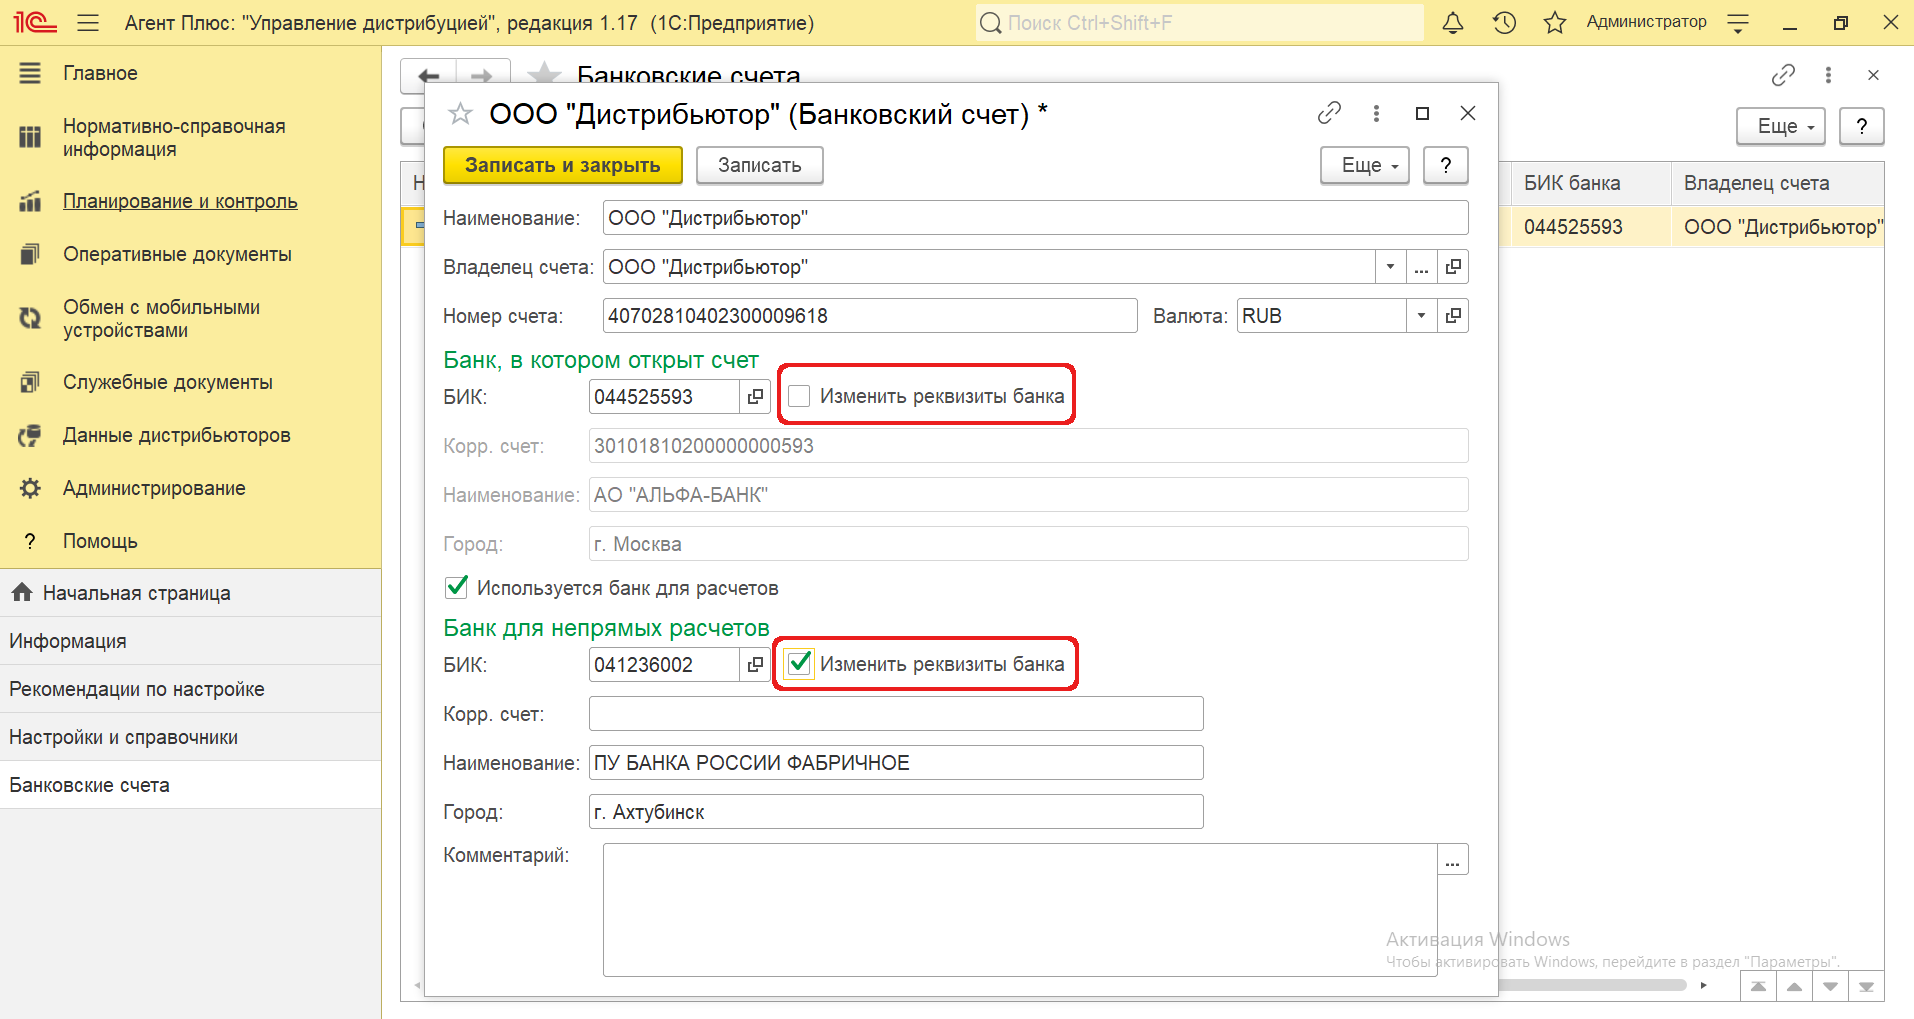
Task: Click the account number input field
Action: (x=869, y=316)
